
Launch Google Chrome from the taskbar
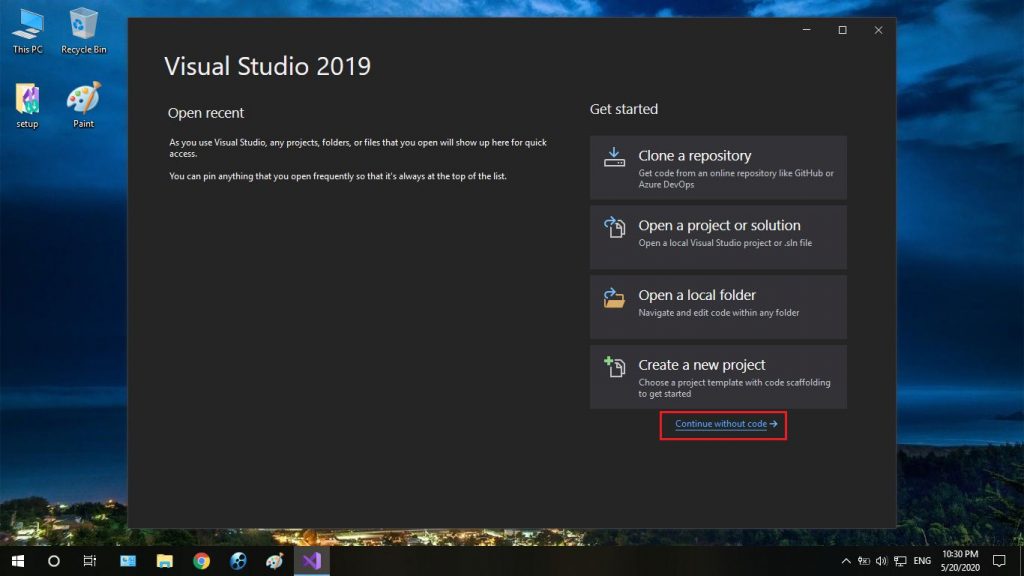click(201, 561)
